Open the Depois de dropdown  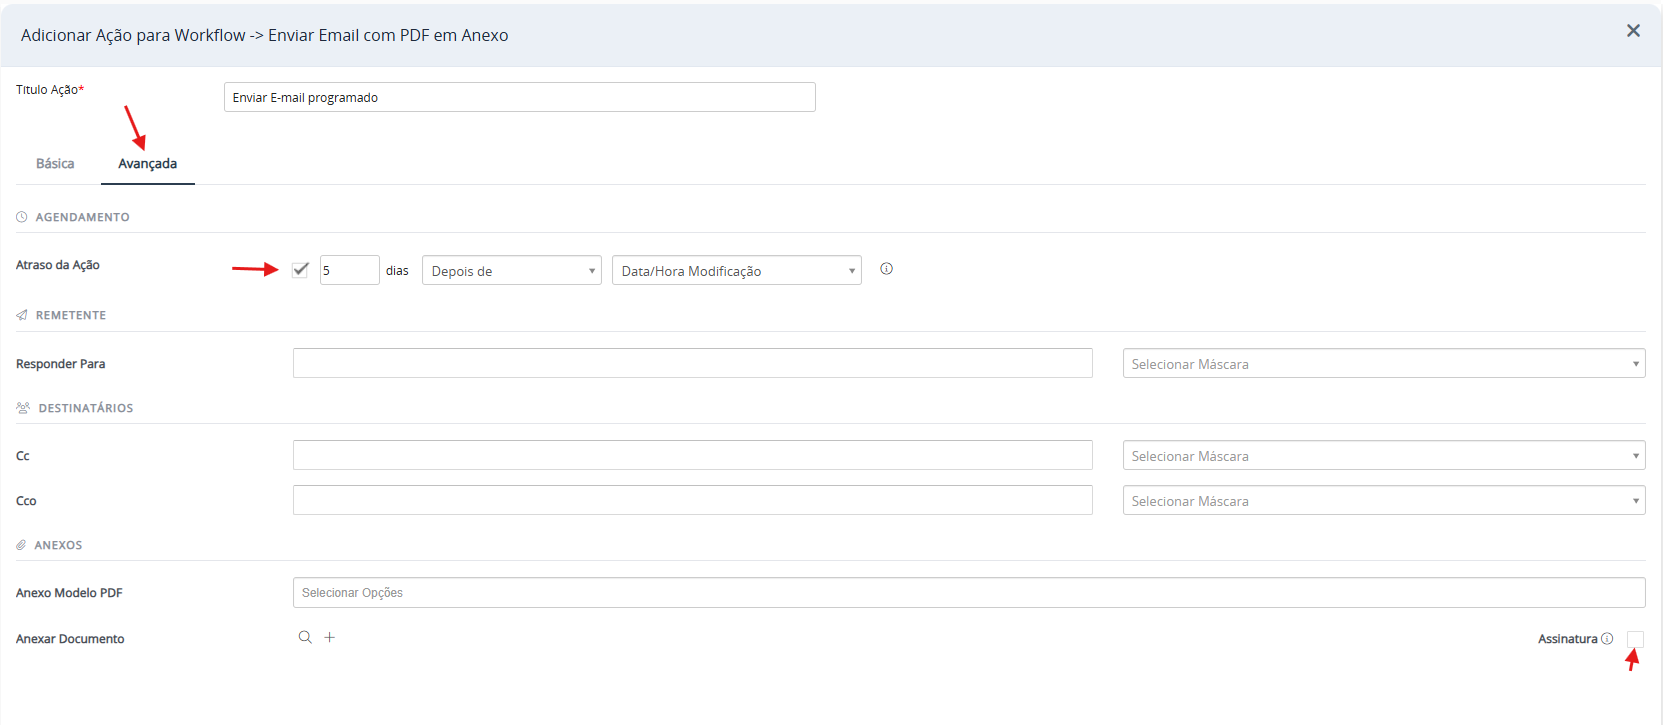512,270
